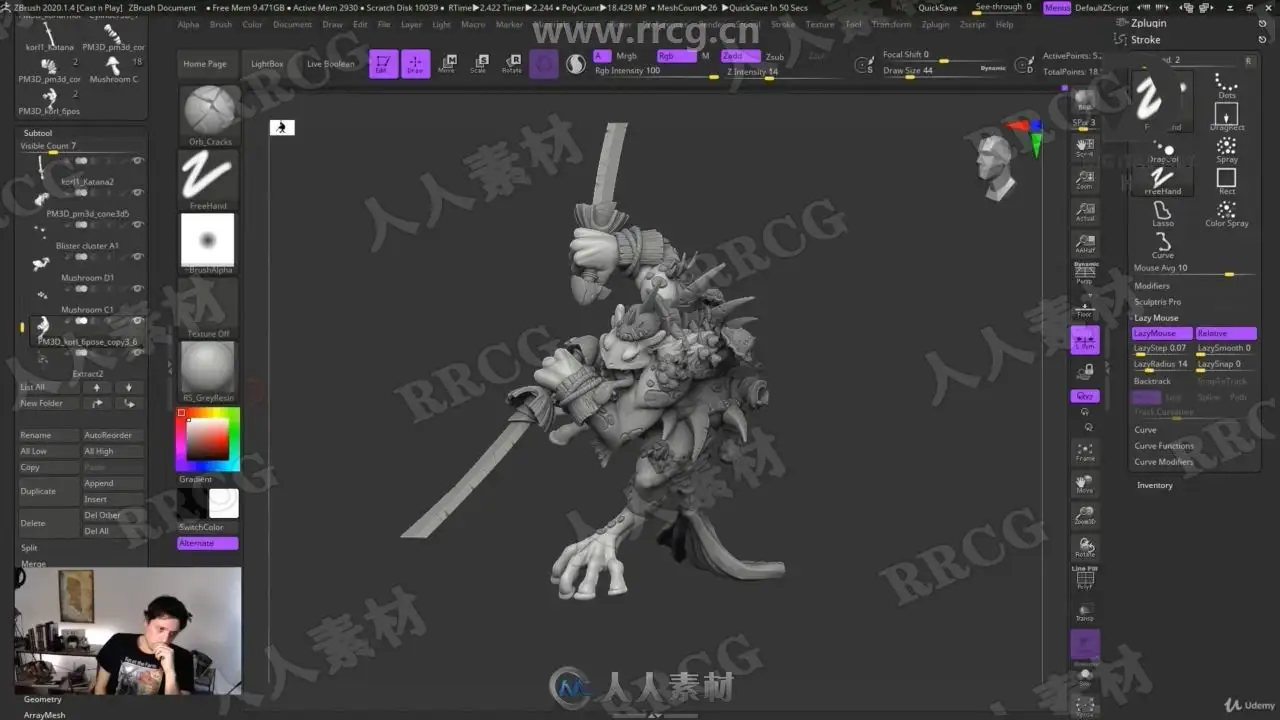Open the LightBox browser

[267, 64]
